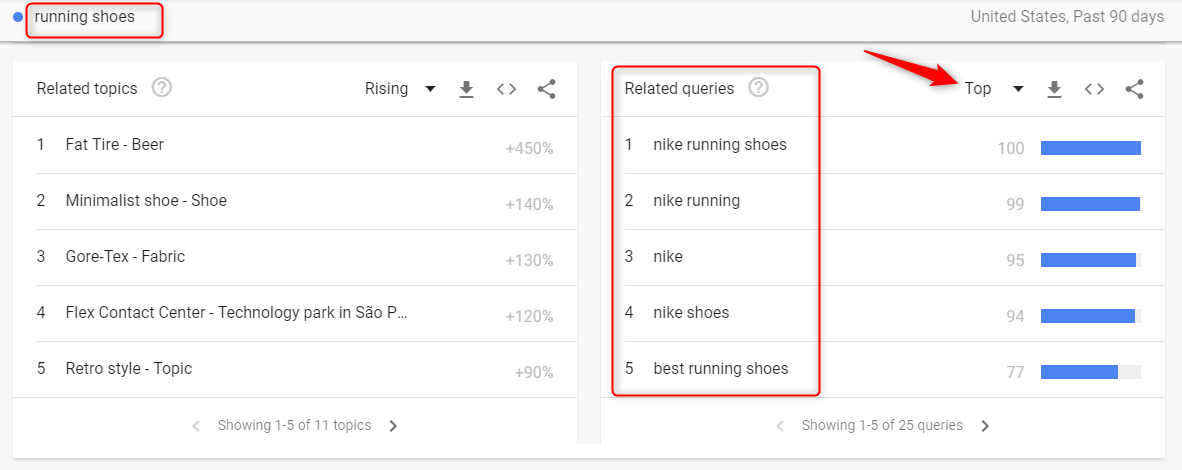Viewport: 1182px width, 470px height.
Task: Open help for Related queries
Action: [x=759, y=88]
